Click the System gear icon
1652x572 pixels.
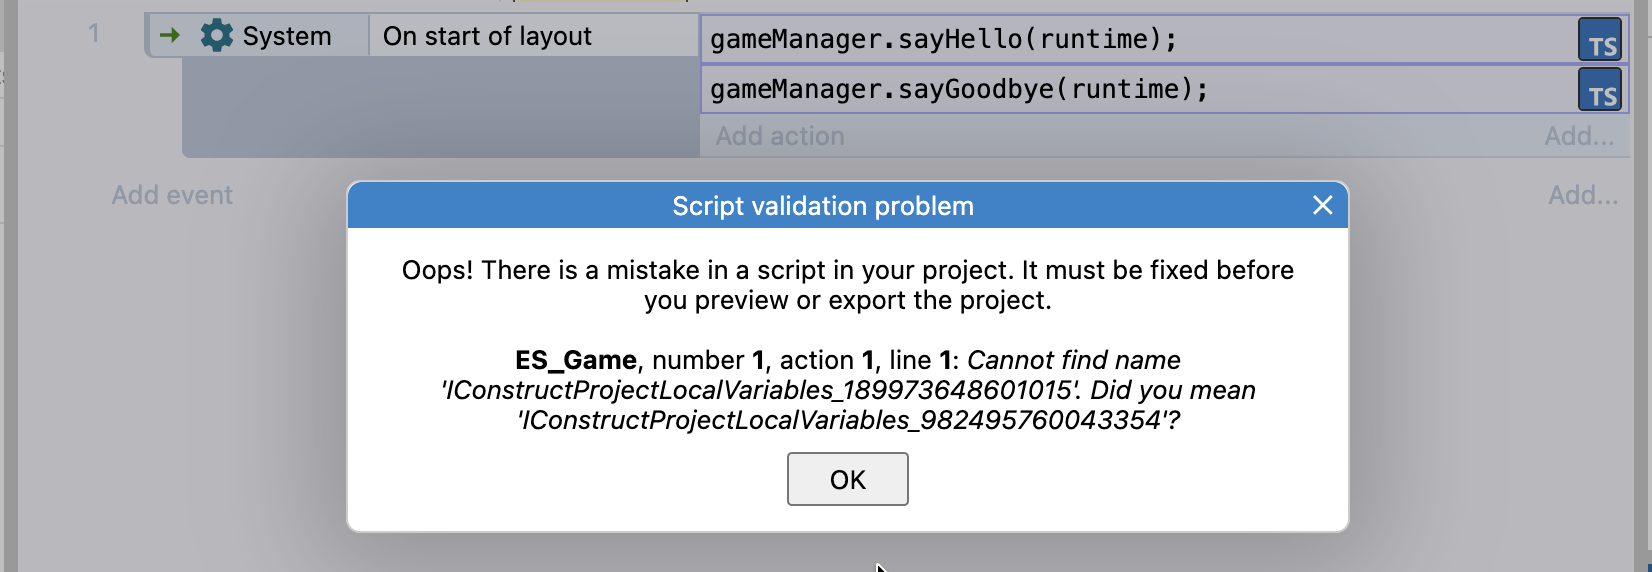pyautogui.click(x=216, y=36)
